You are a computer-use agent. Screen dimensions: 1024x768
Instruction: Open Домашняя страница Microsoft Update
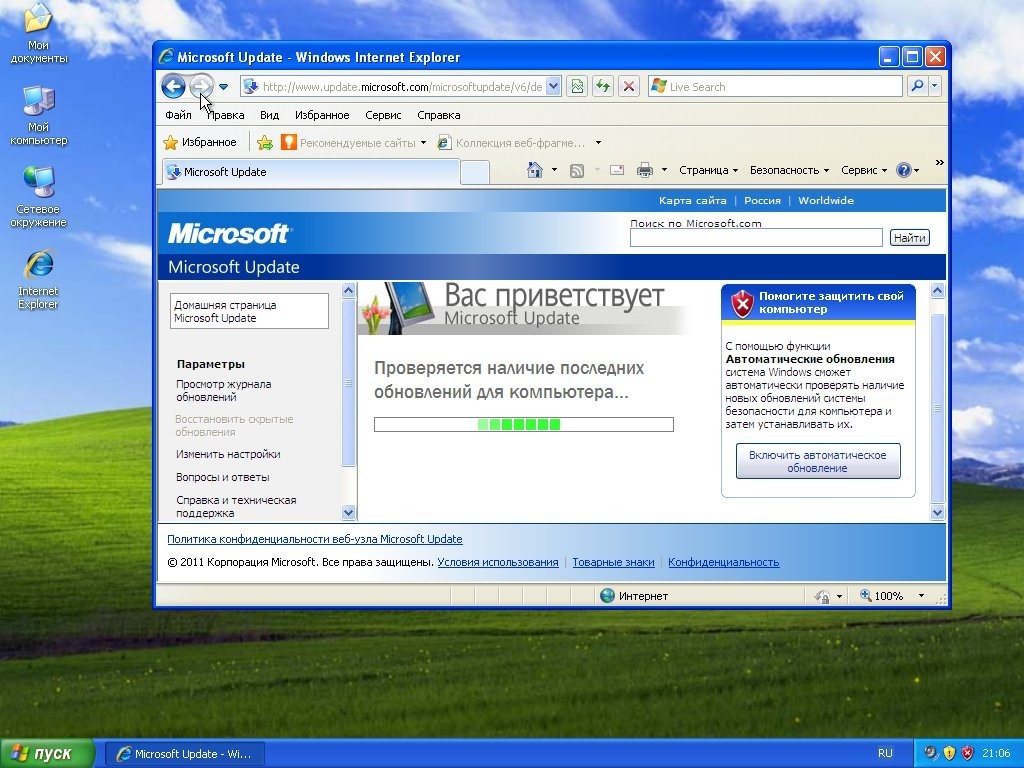(x=249, y=311)
